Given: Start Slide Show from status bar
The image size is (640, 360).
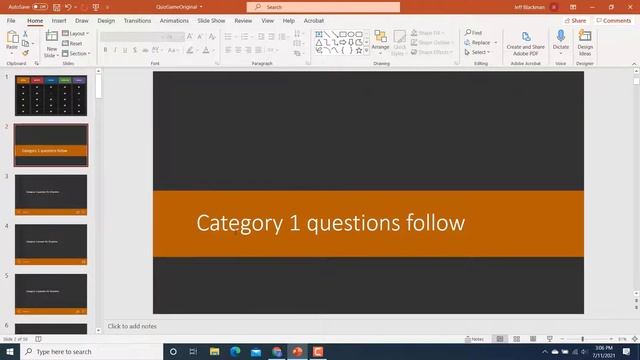Looking at the screenshot, I should (x=550, y=339).
